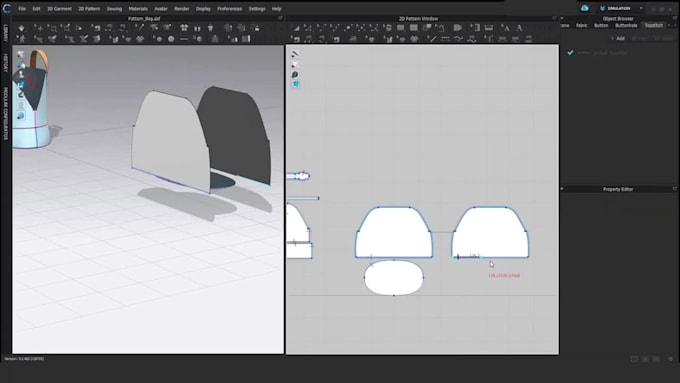Viewport: 680px width, 383px height.
Task: Select the Rectangle pattern tool in 2D toolbar
Action: [401, 28]
